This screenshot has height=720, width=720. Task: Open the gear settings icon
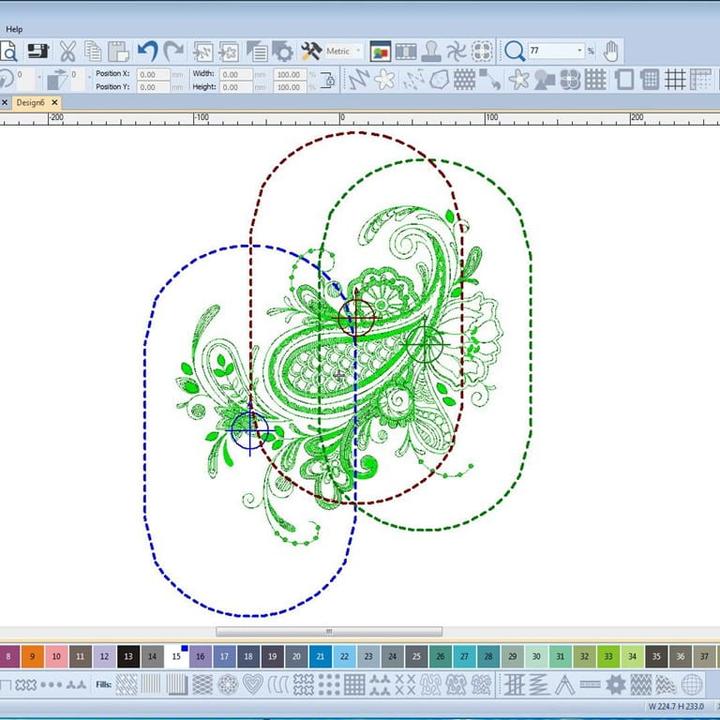pyautogui.click(x=282, y=51)
